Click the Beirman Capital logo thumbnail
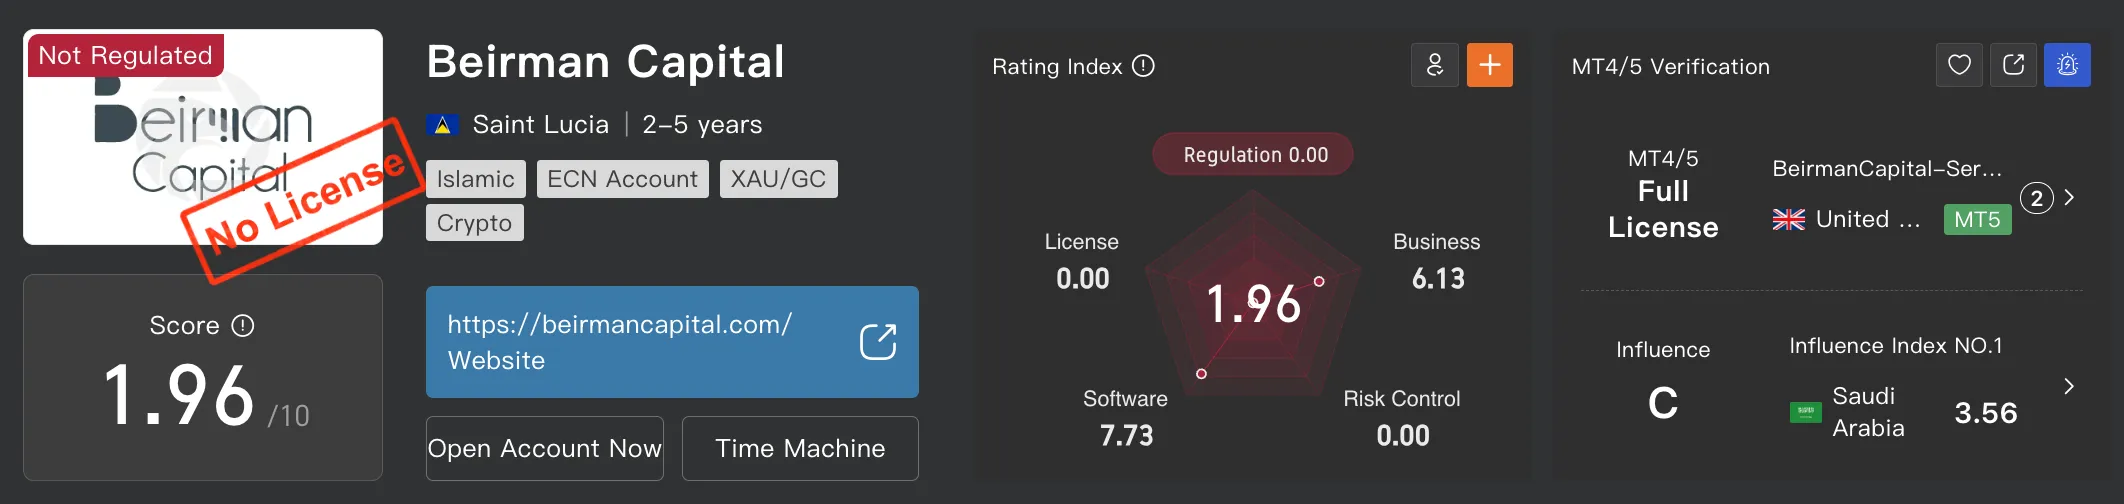The height and width of the screenshot is (504, 2124). 203,137
